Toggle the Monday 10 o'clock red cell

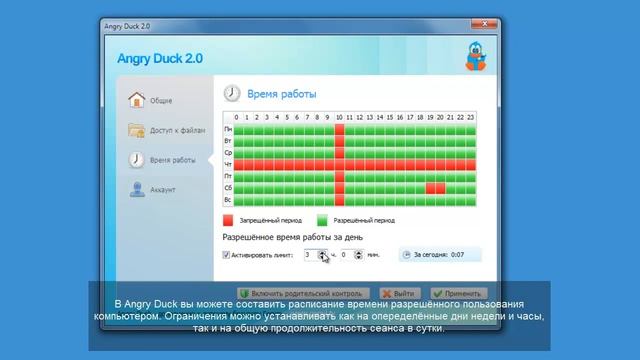339,129
